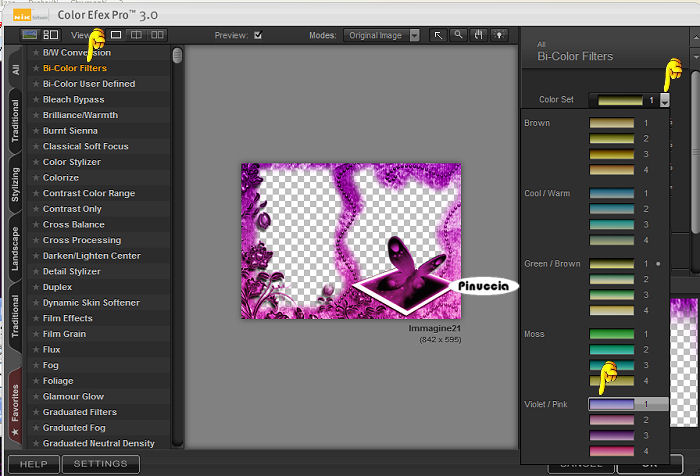700x476 pixels.
Task: Toggle favorite star for Burnt Sienna
Action: [x=36, y=131]
